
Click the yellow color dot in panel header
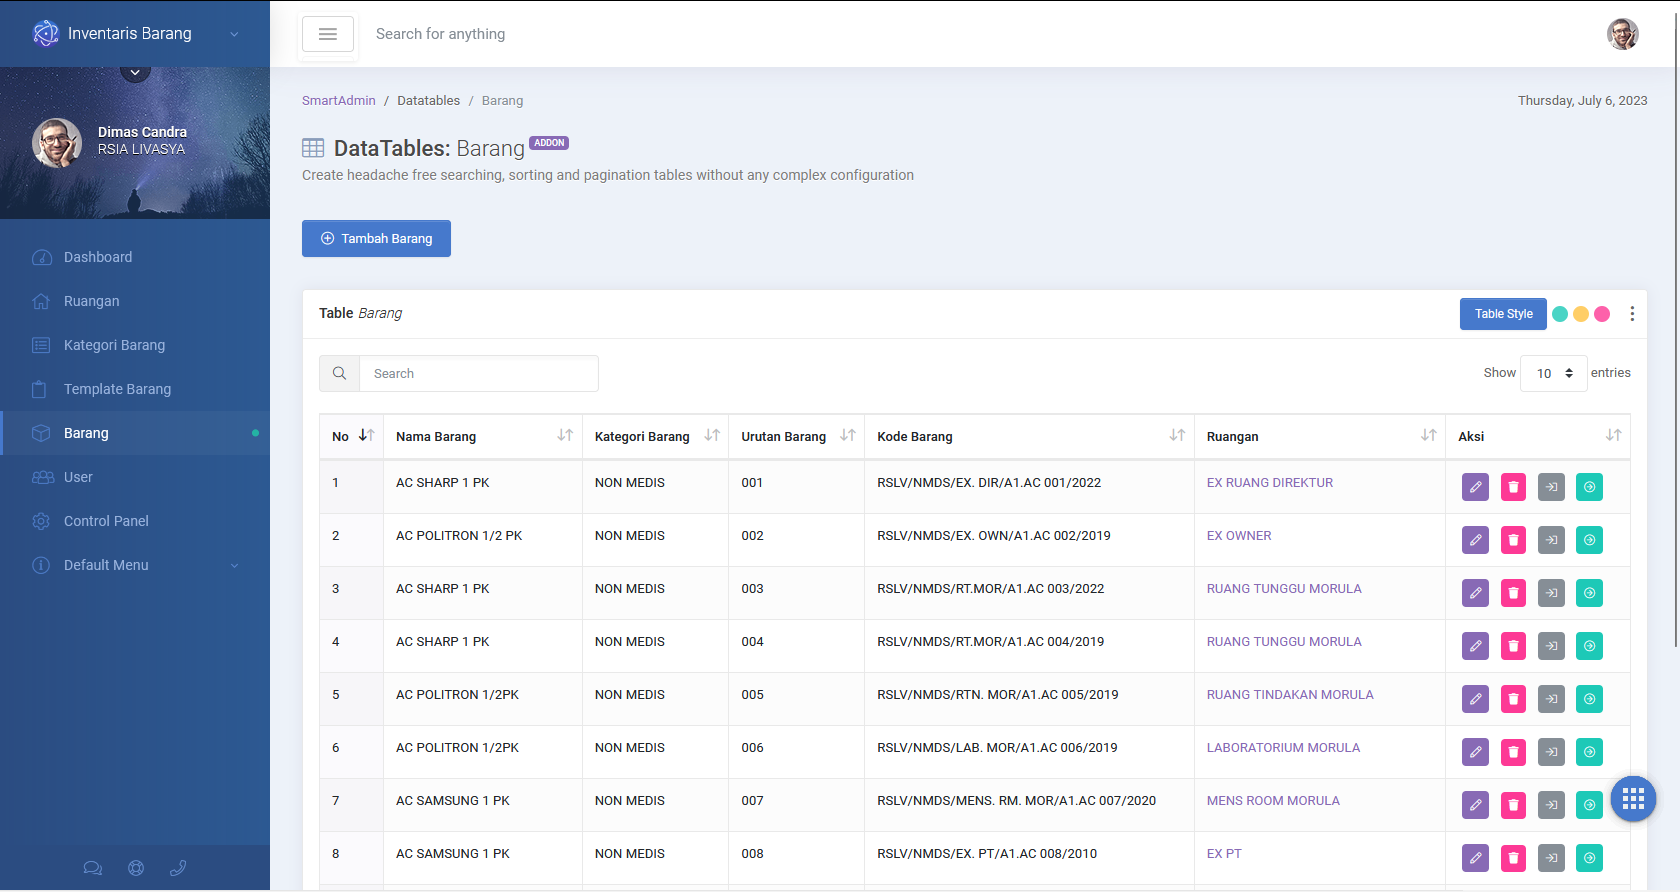coord(1581,314)
